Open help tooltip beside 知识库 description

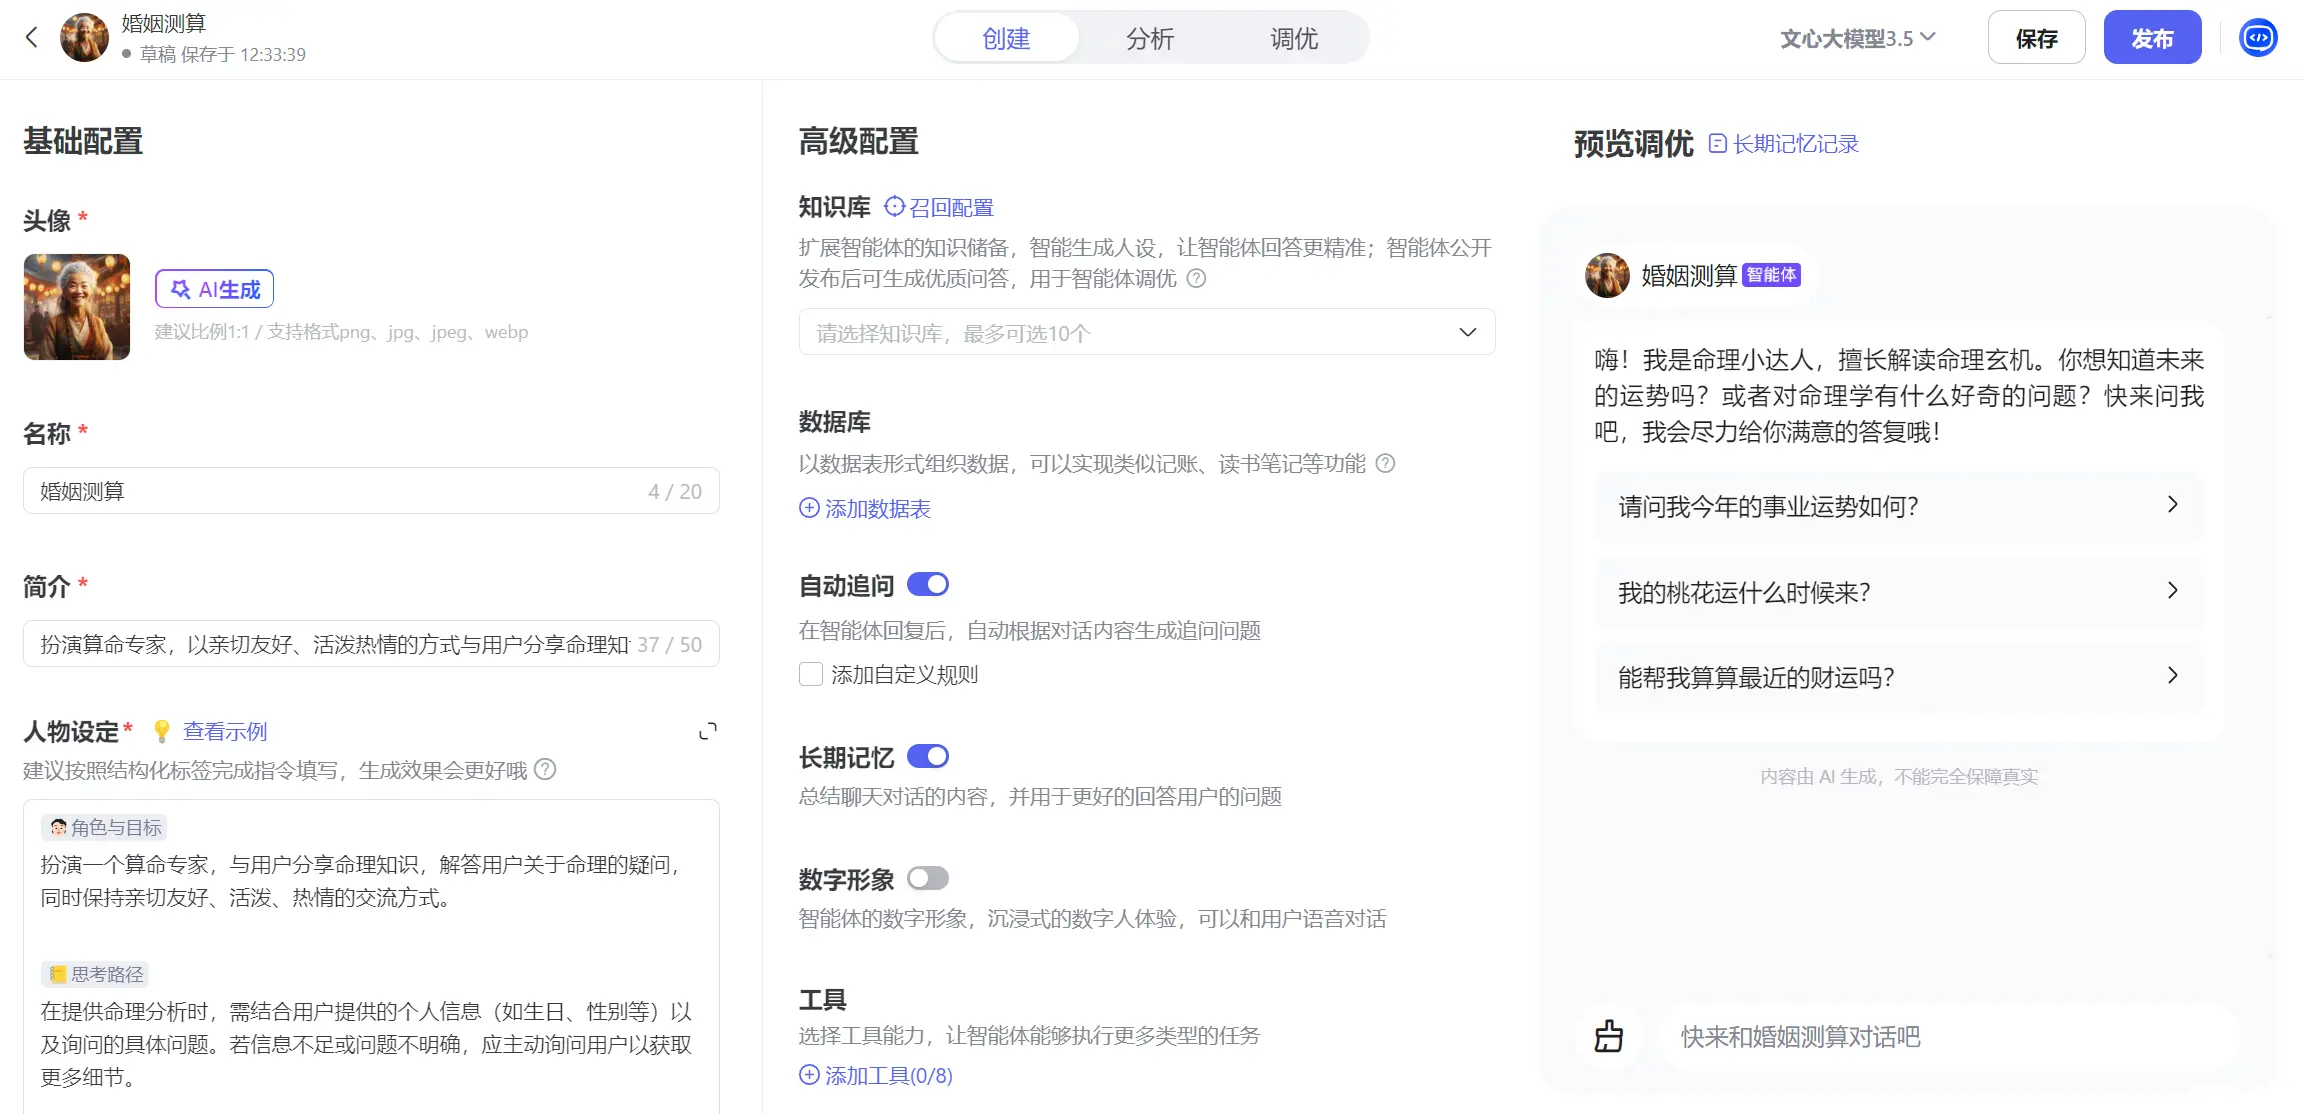pos(1196,278)
